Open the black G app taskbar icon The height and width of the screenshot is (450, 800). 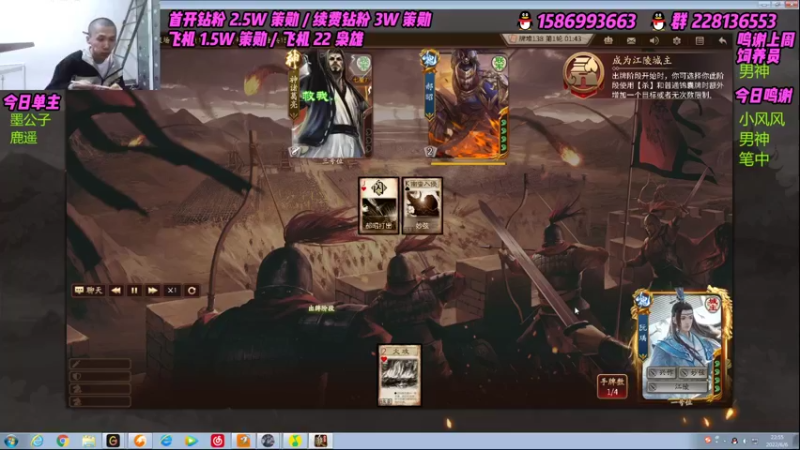[x=113, y=441]
